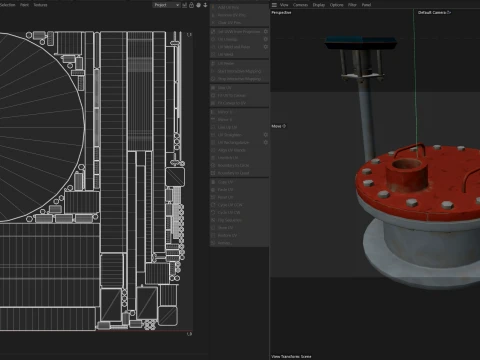Open UV Straighten gear options

266,135
